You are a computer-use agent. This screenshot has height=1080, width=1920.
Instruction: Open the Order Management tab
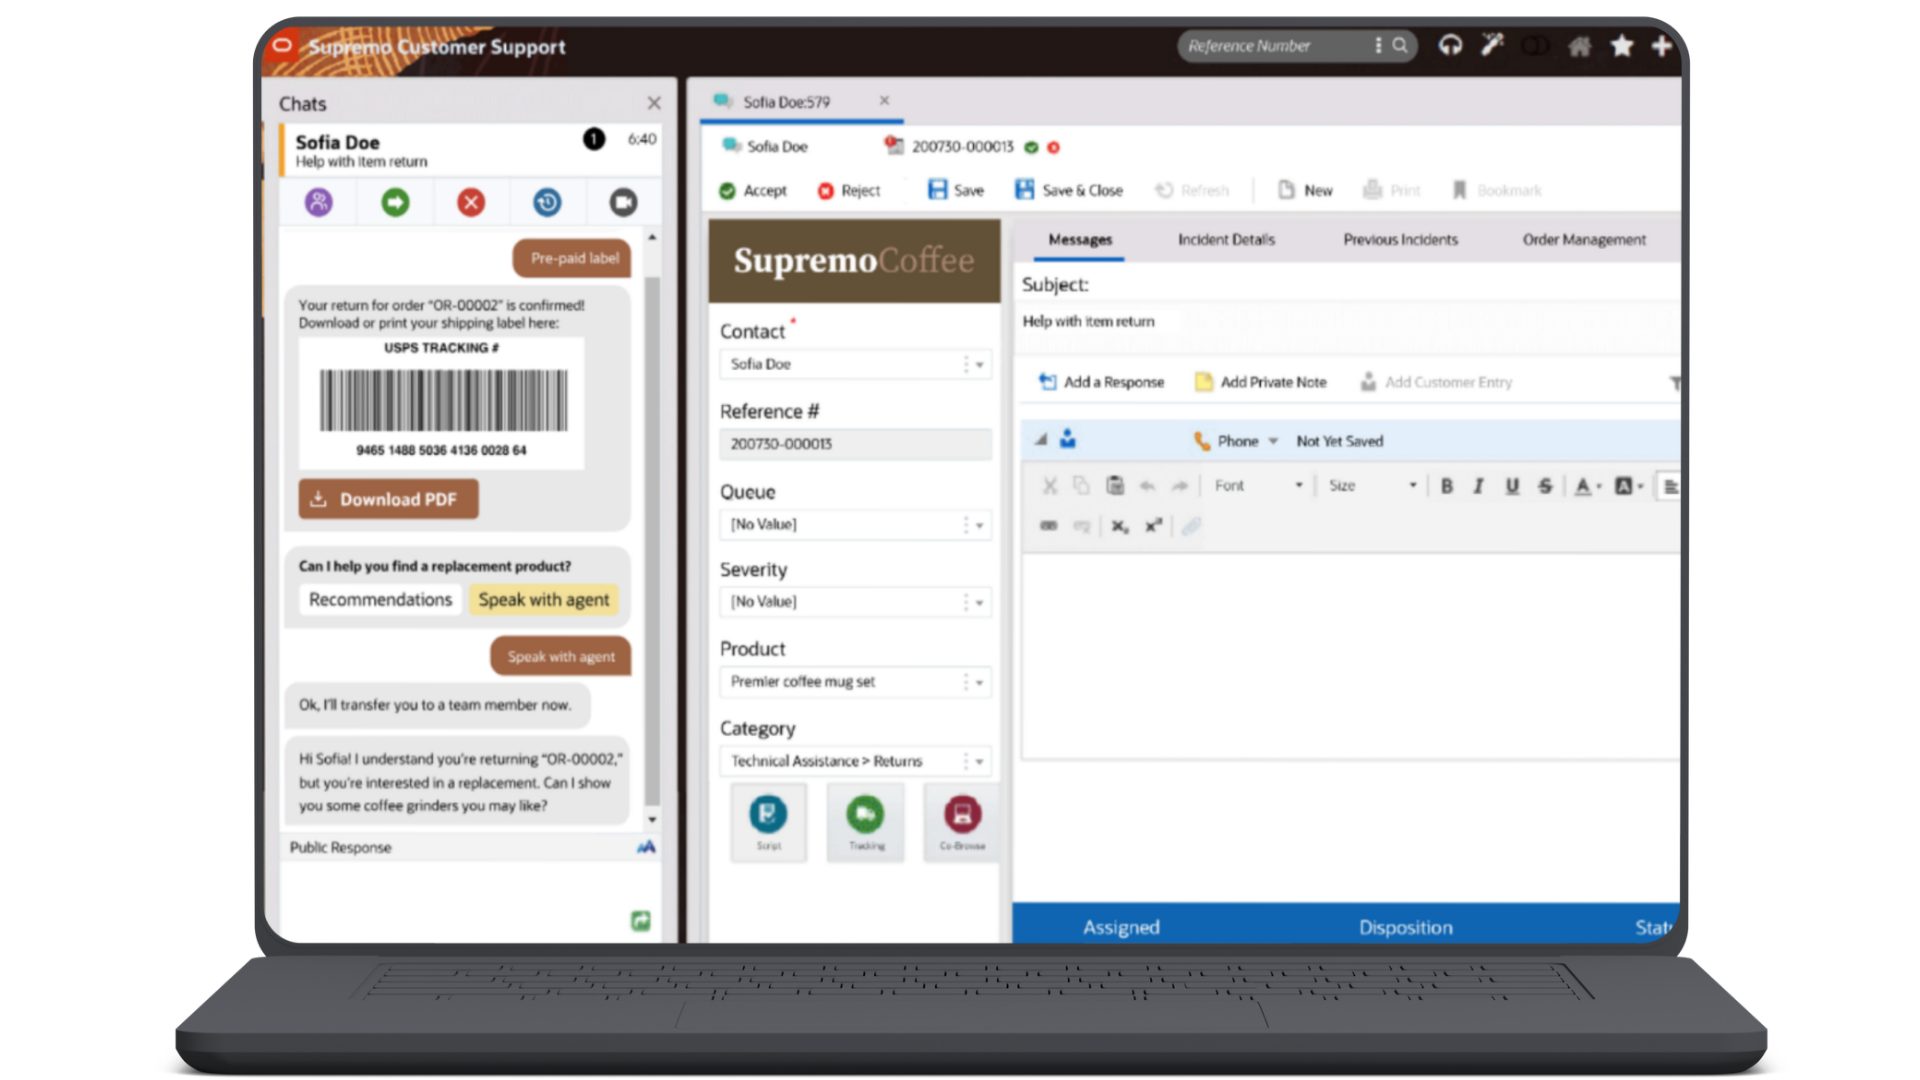point(1584,240)
